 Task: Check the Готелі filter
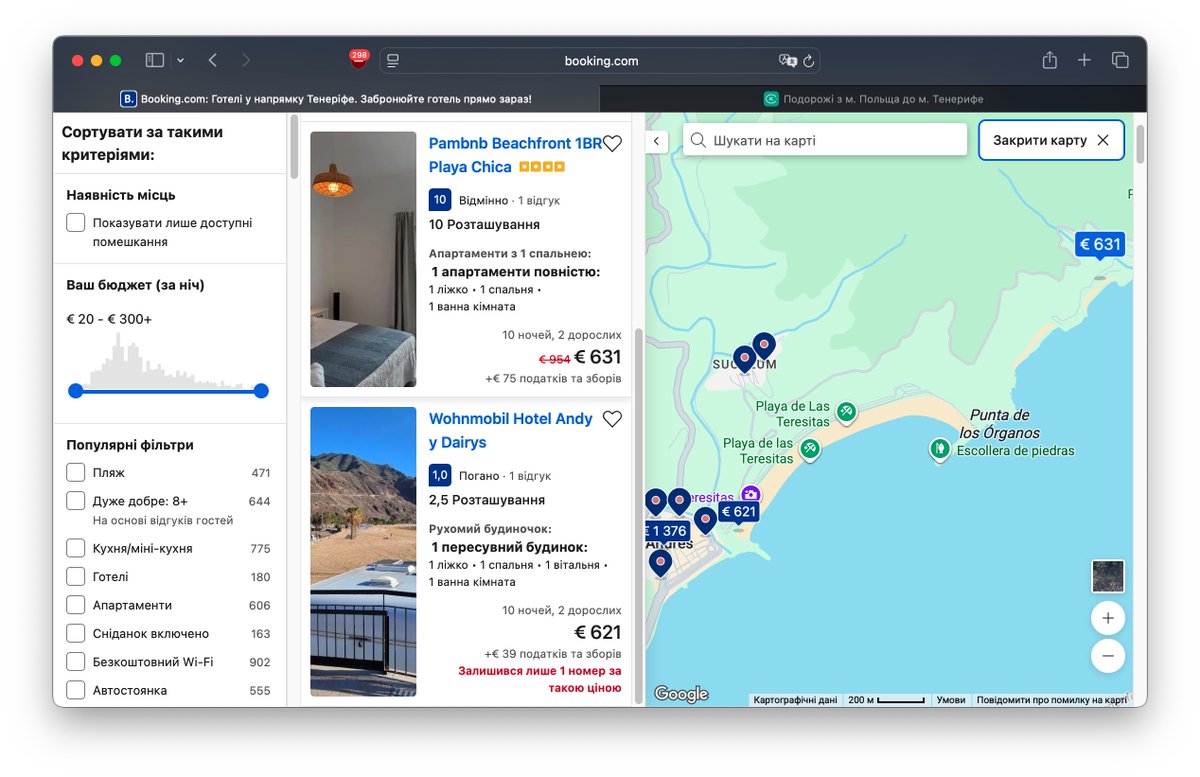[75, 577]
